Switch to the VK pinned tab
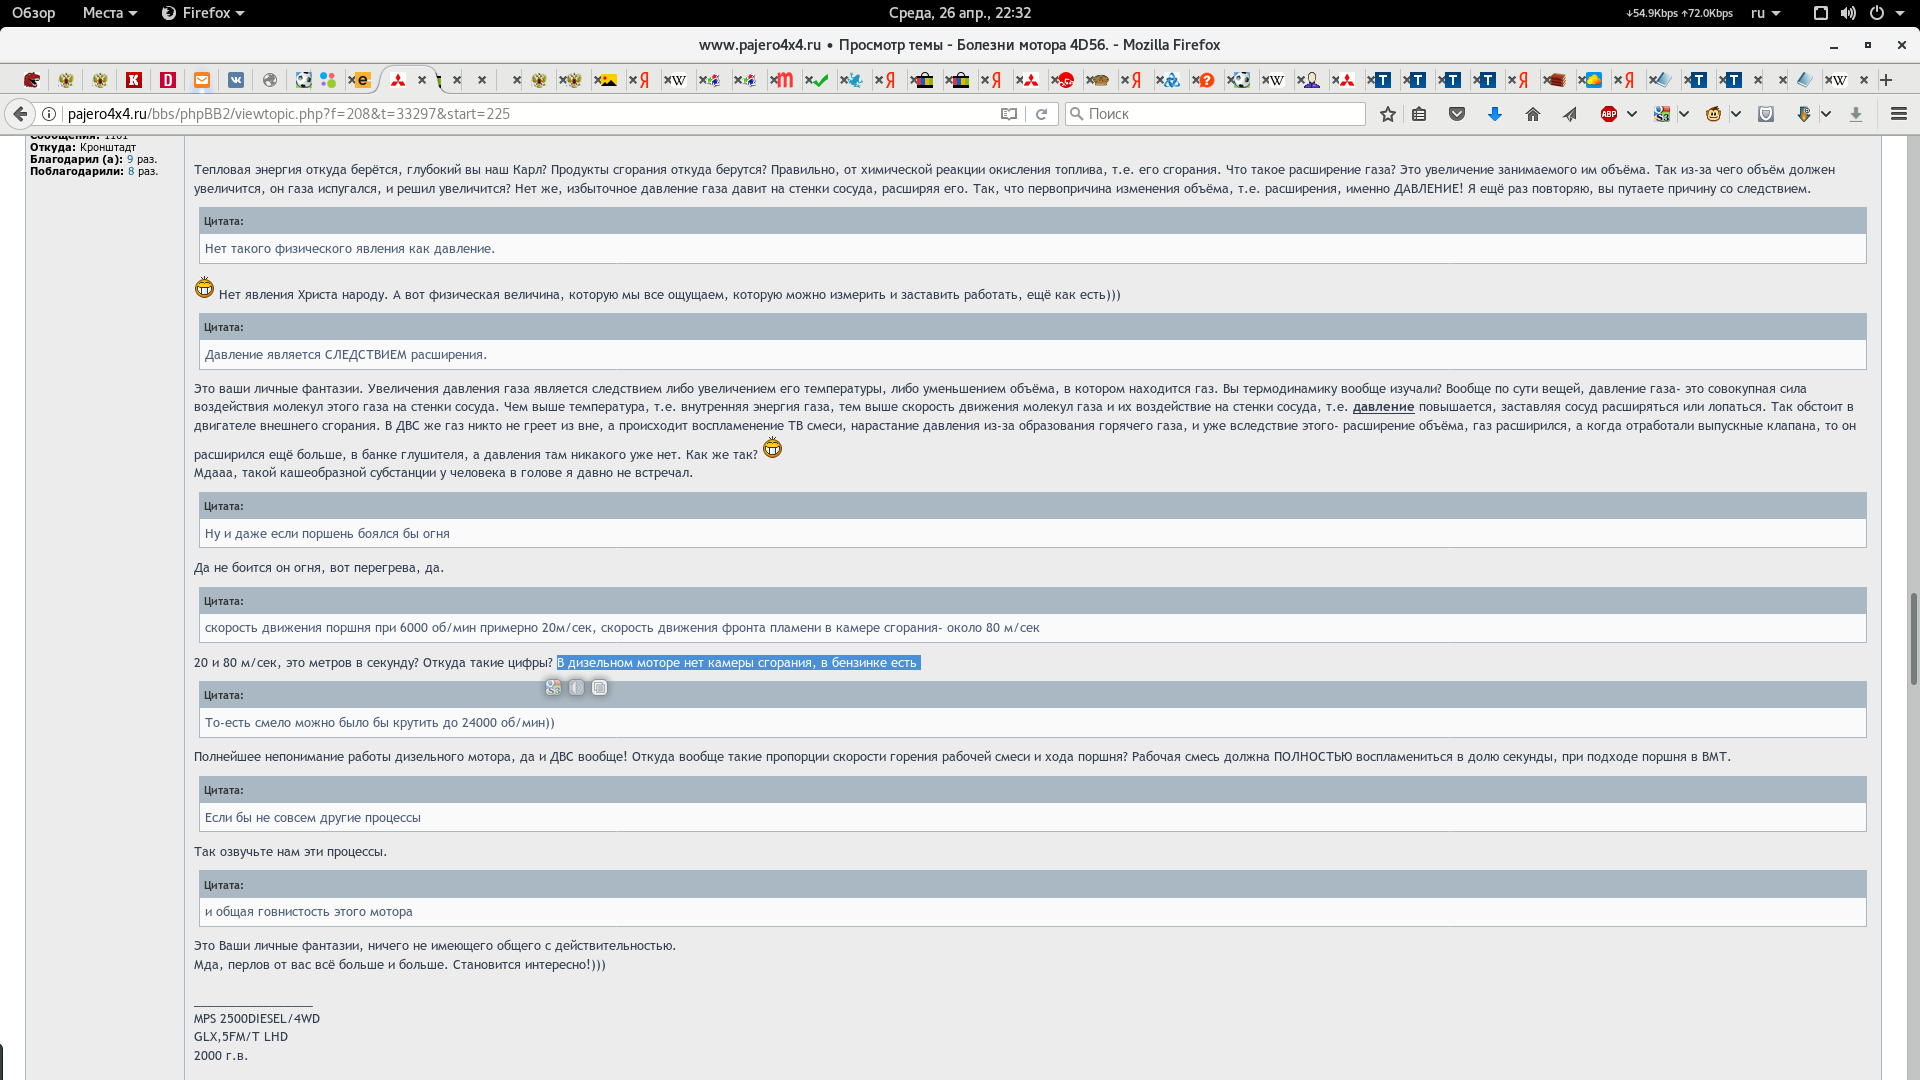Screen dimensions: 1920x1080 tap(236, 80)
